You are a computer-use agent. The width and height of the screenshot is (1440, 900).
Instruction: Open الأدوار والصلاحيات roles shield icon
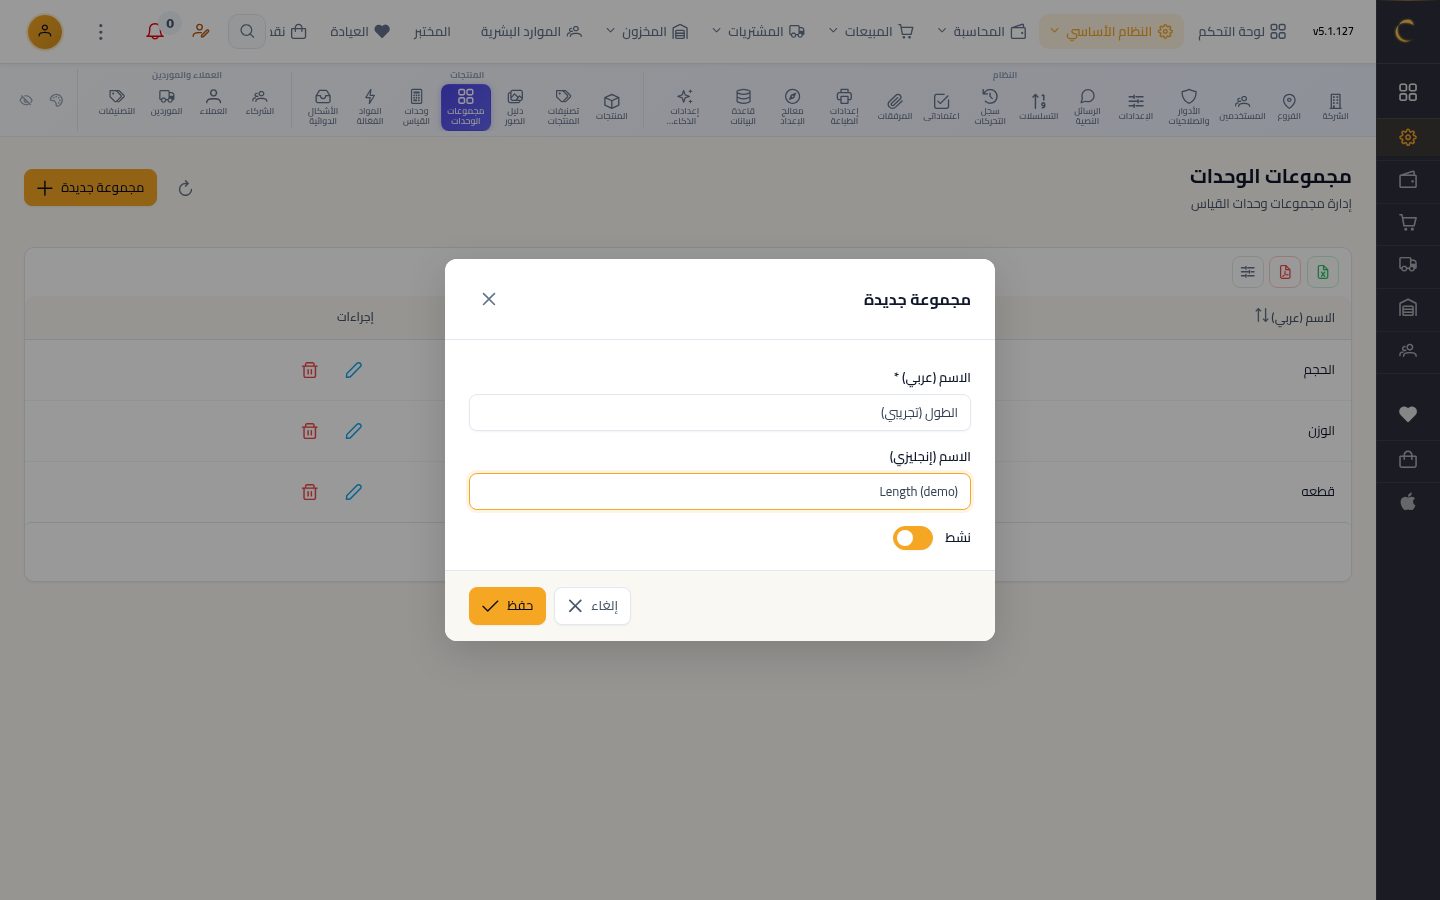(x=1189, y=106)
